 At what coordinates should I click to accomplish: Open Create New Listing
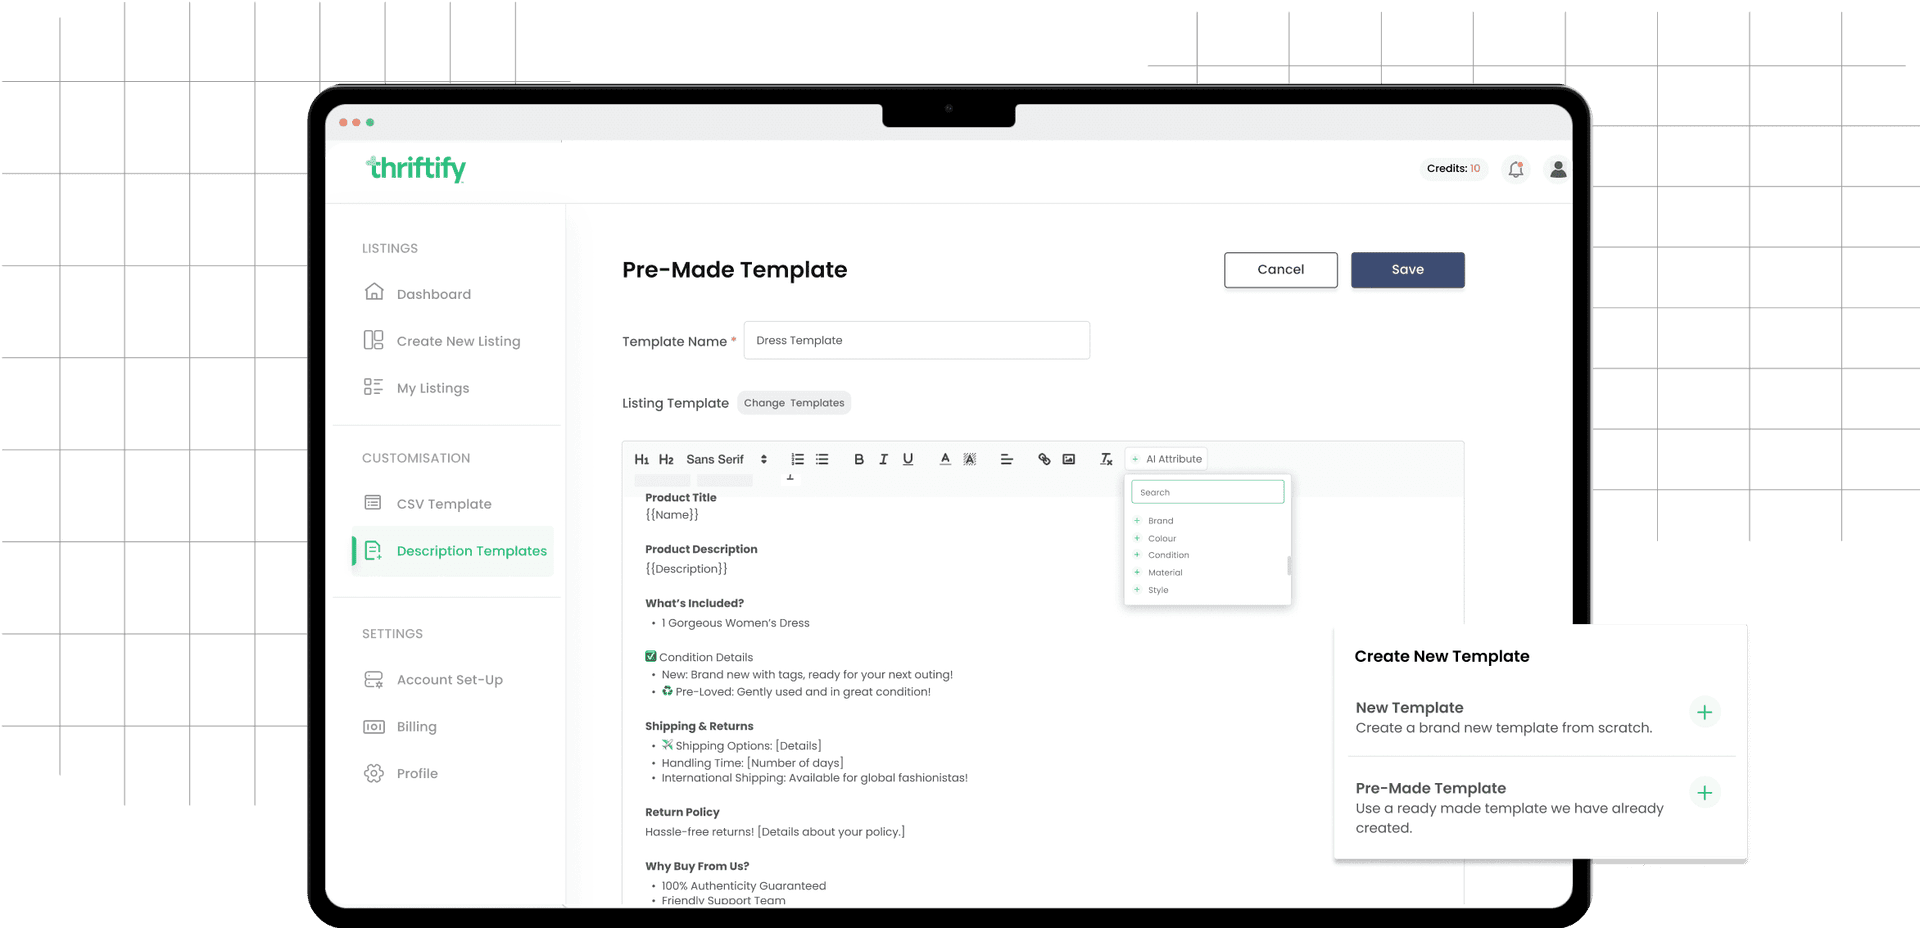[441, 341]
